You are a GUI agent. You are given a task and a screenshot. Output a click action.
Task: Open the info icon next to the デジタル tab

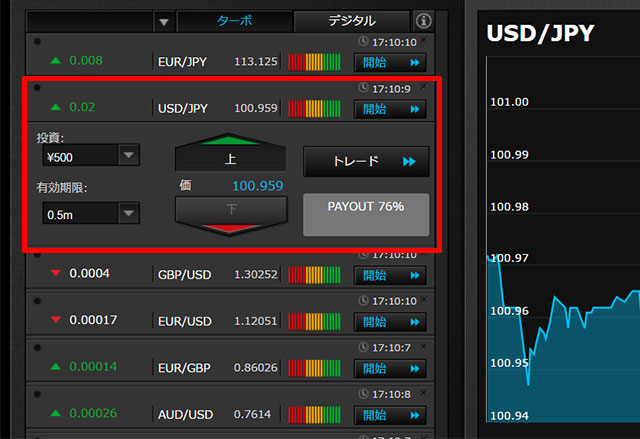(423, 20)
